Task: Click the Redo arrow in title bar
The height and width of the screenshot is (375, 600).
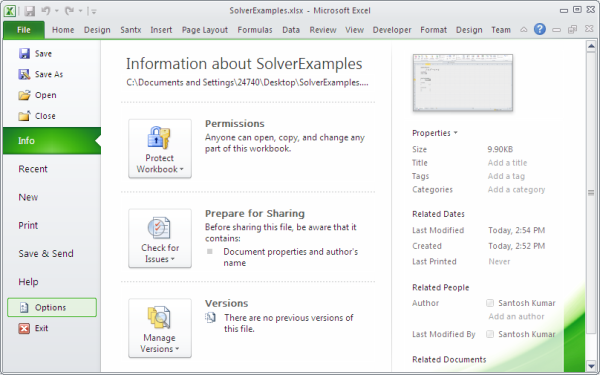Action: (x=69, y=11)
